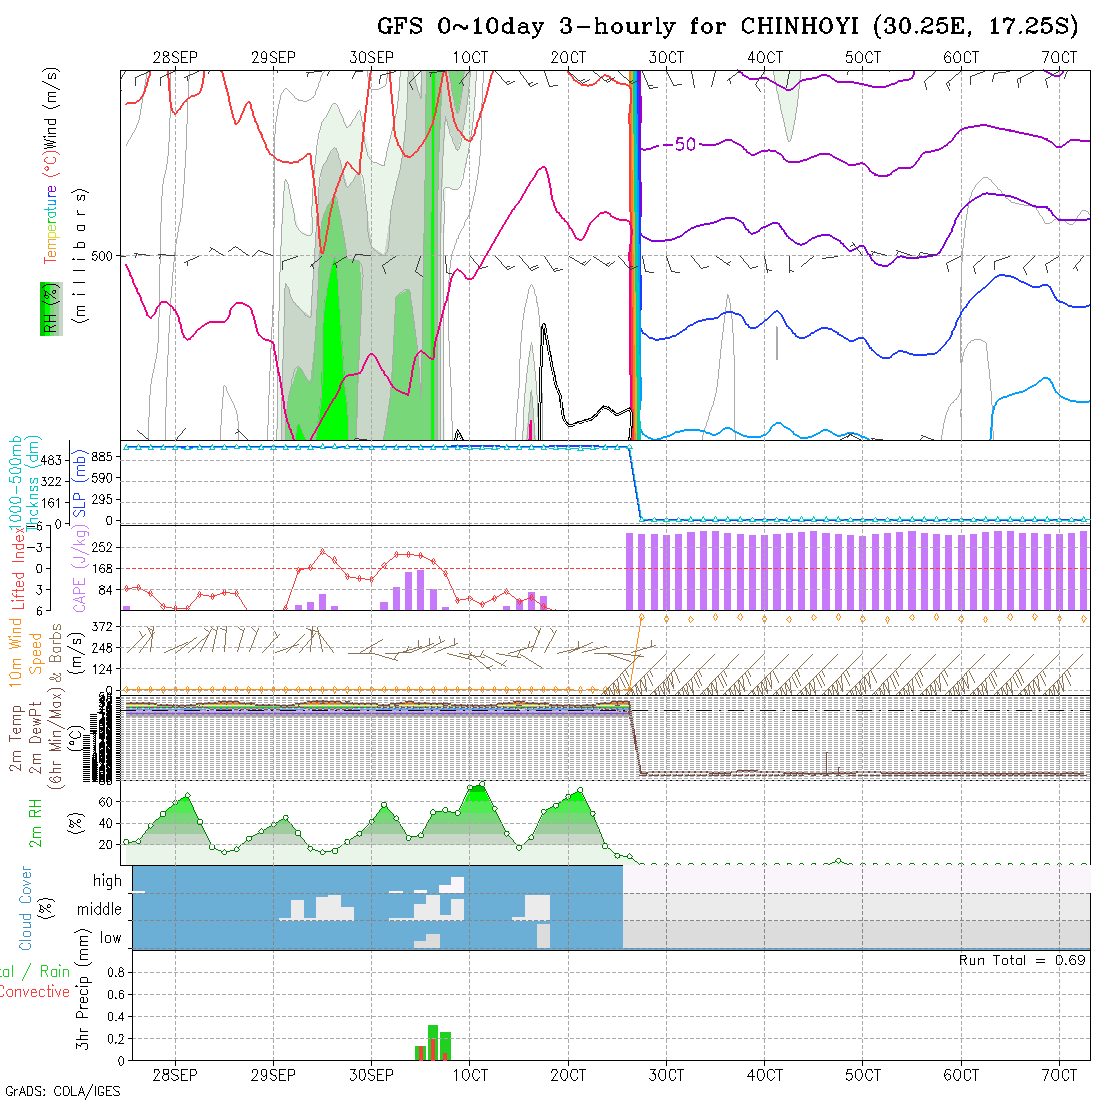Select the 7OCT label on the bottom axis
Viewport: 1100px width, 1100px height.
click(x=1059, y=1075)
